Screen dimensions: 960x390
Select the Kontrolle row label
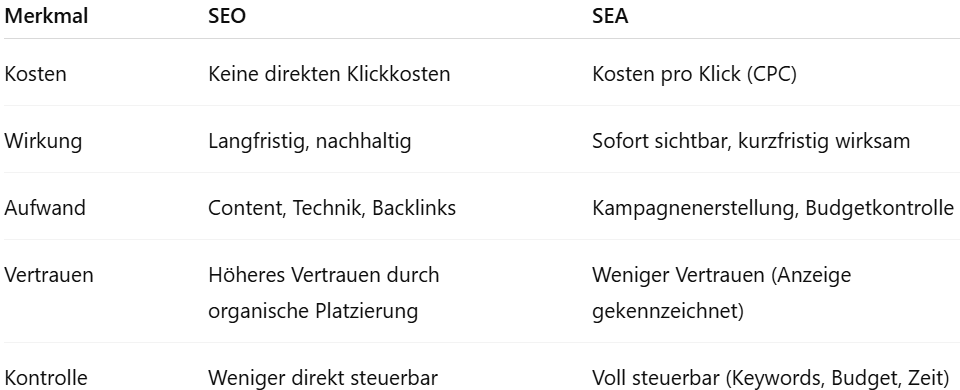click(46, 378)
